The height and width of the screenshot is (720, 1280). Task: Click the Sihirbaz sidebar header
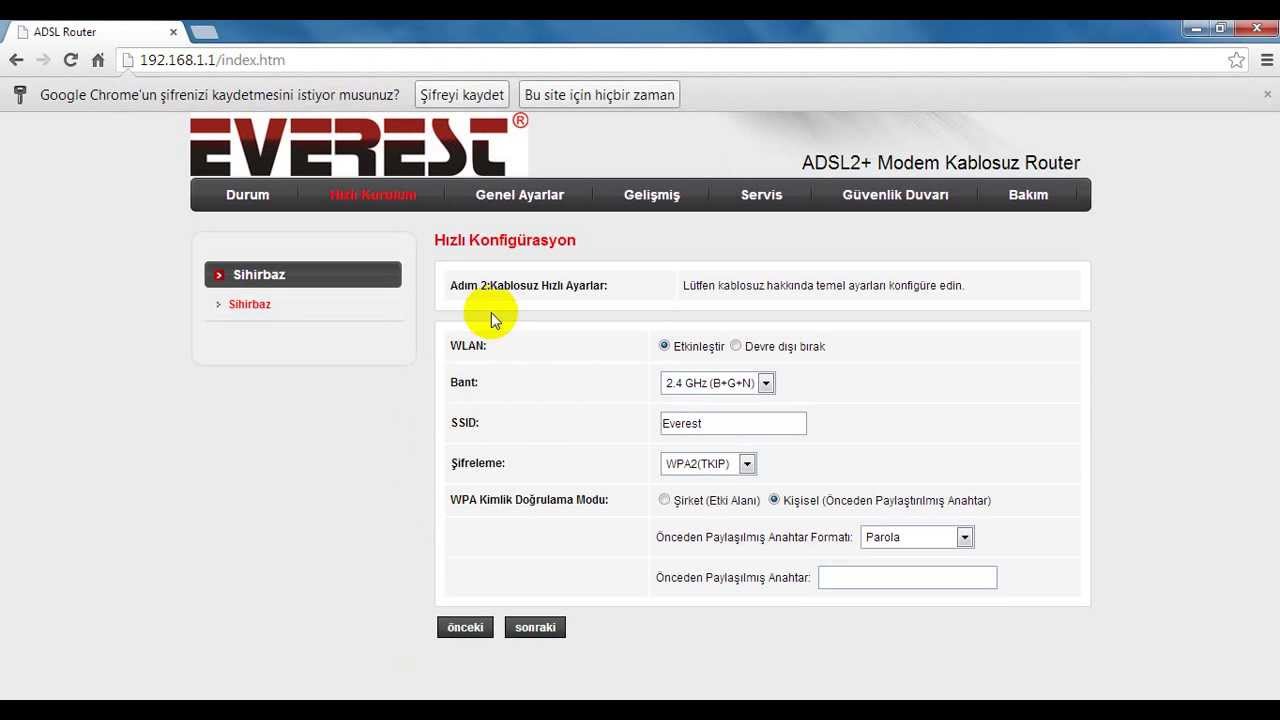[303, 275]
